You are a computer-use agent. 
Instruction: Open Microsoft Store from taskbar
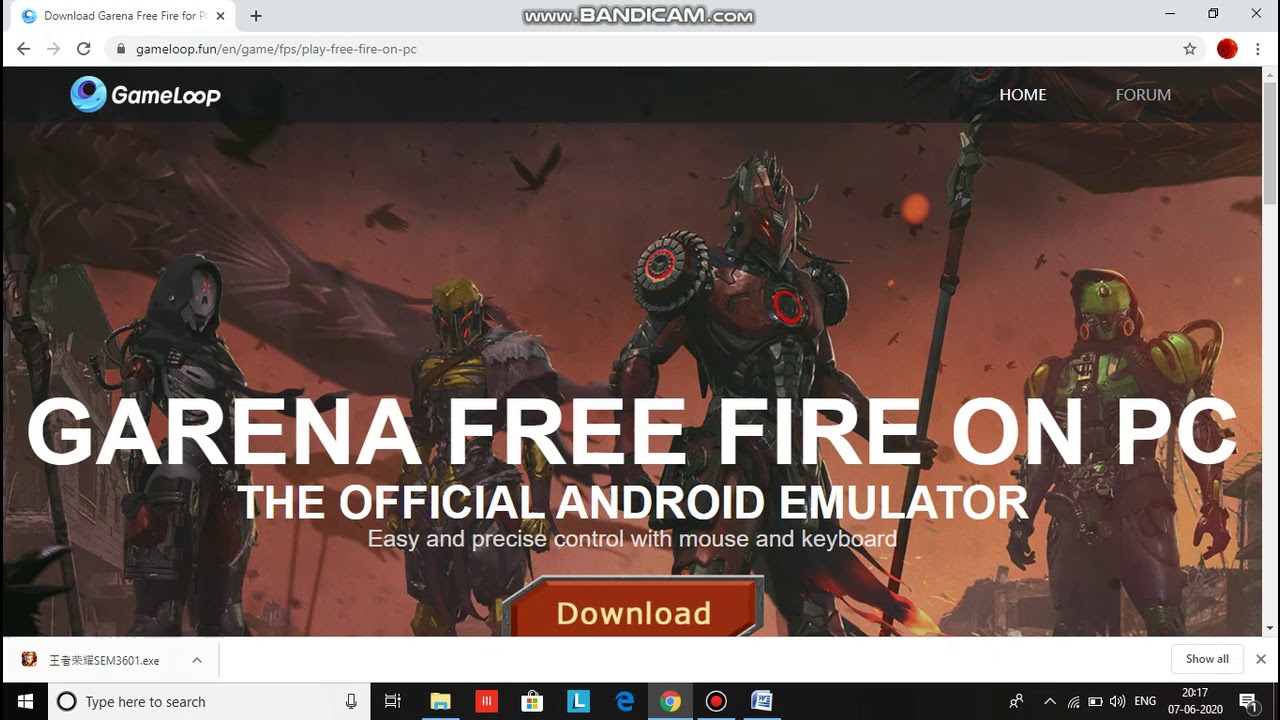(532, 702)
